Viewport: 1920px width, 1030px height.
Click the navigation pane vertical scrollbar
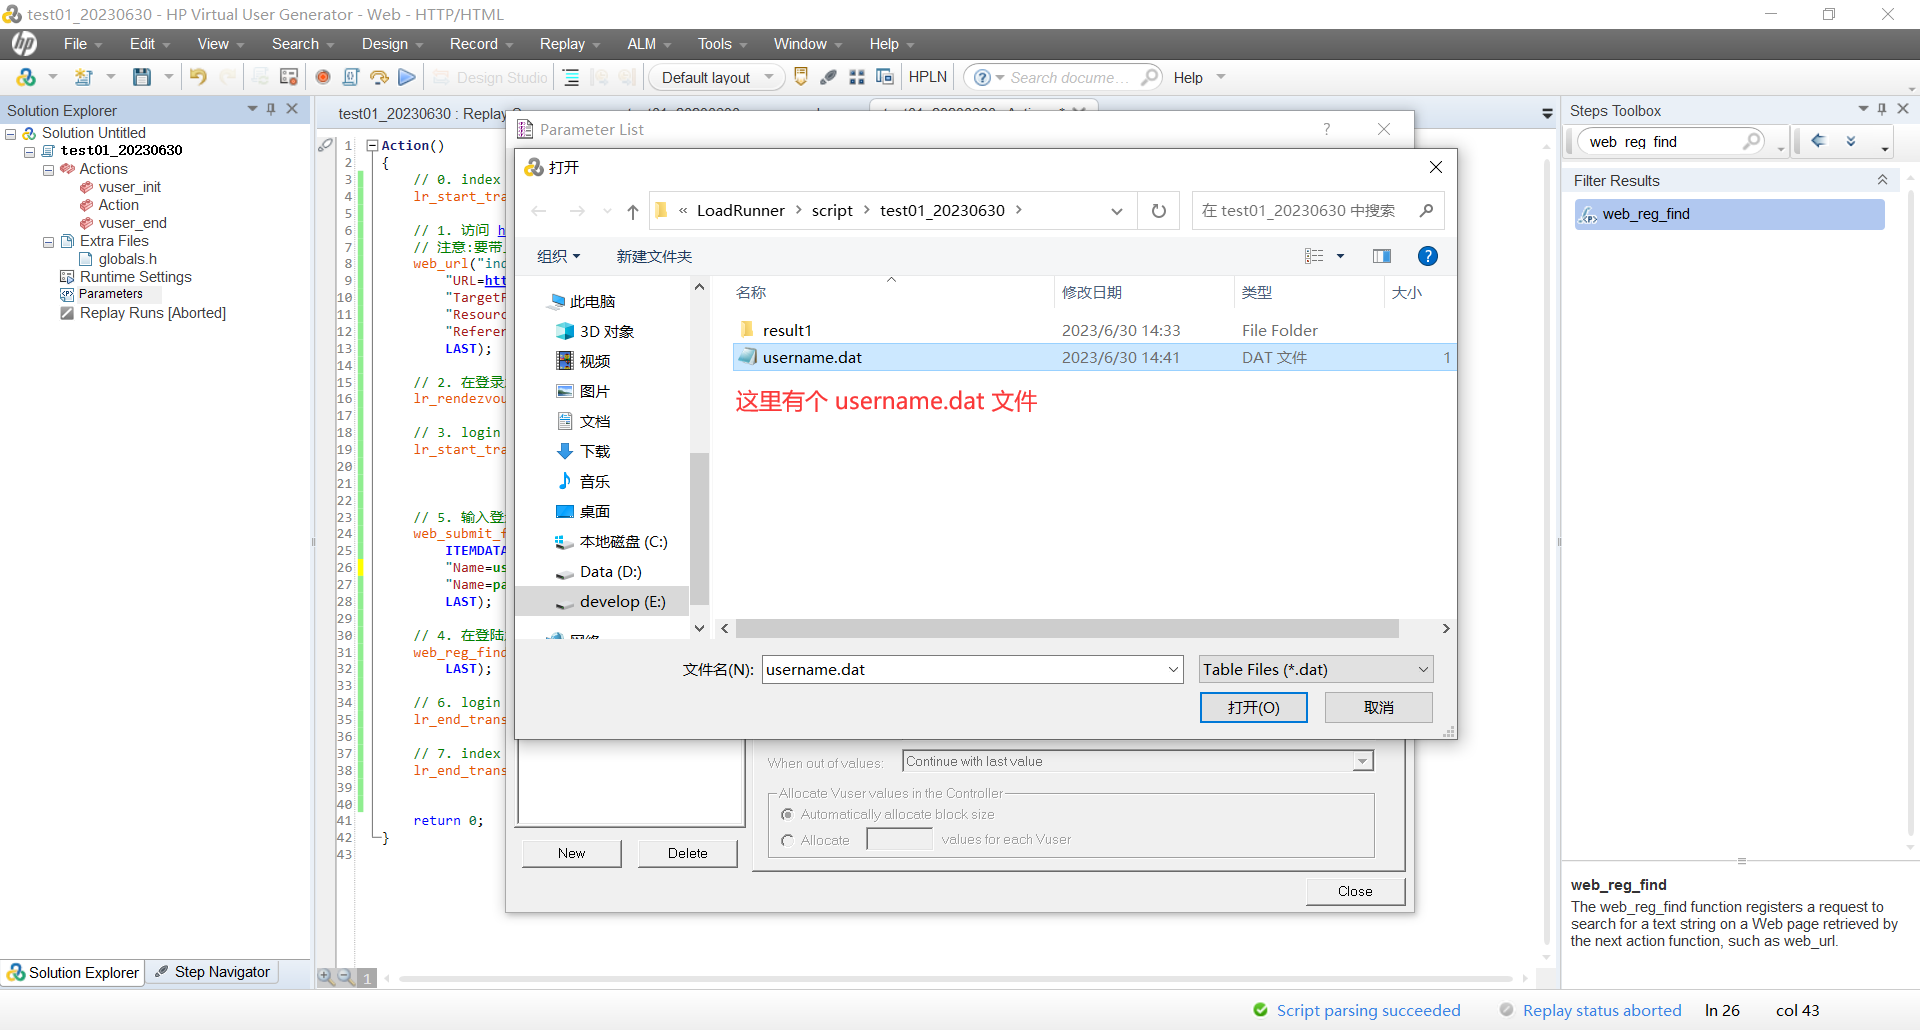(x=699, y=527)
